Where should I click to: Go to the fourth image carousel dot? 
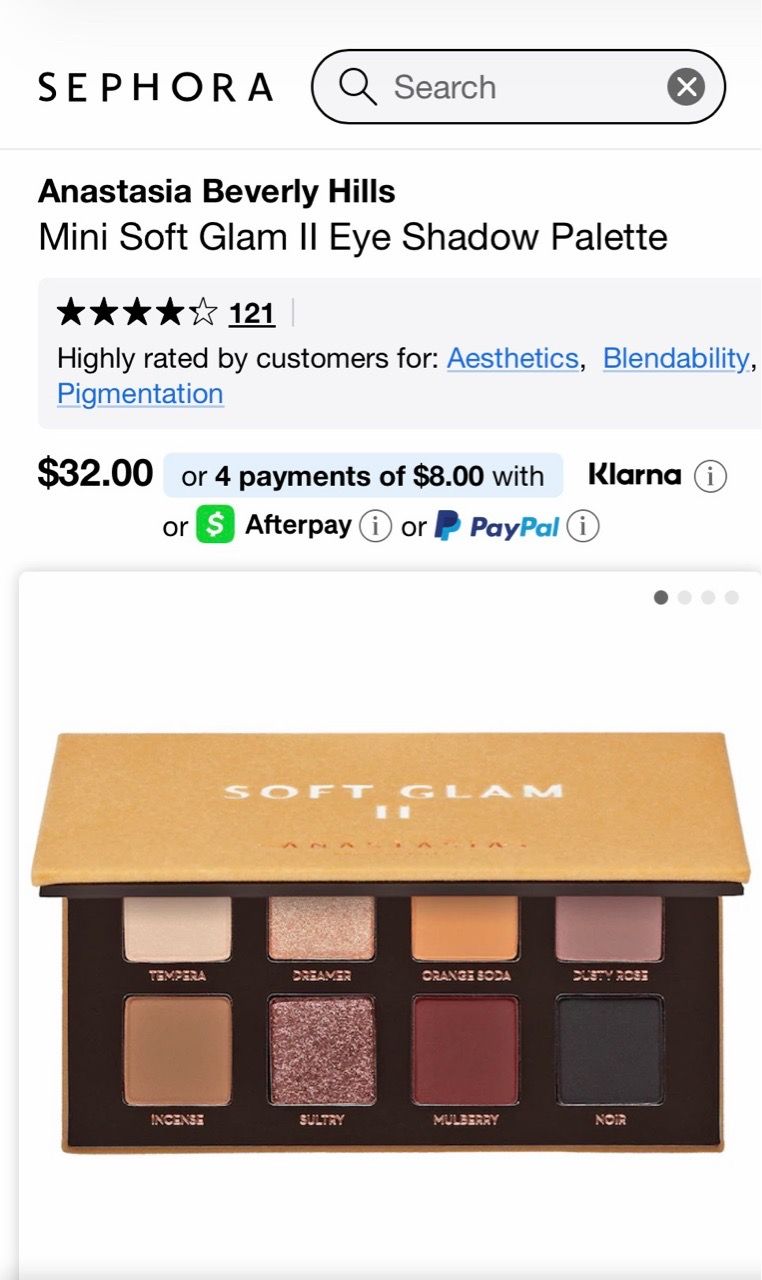pyautogui.click(x=732, y=598)
